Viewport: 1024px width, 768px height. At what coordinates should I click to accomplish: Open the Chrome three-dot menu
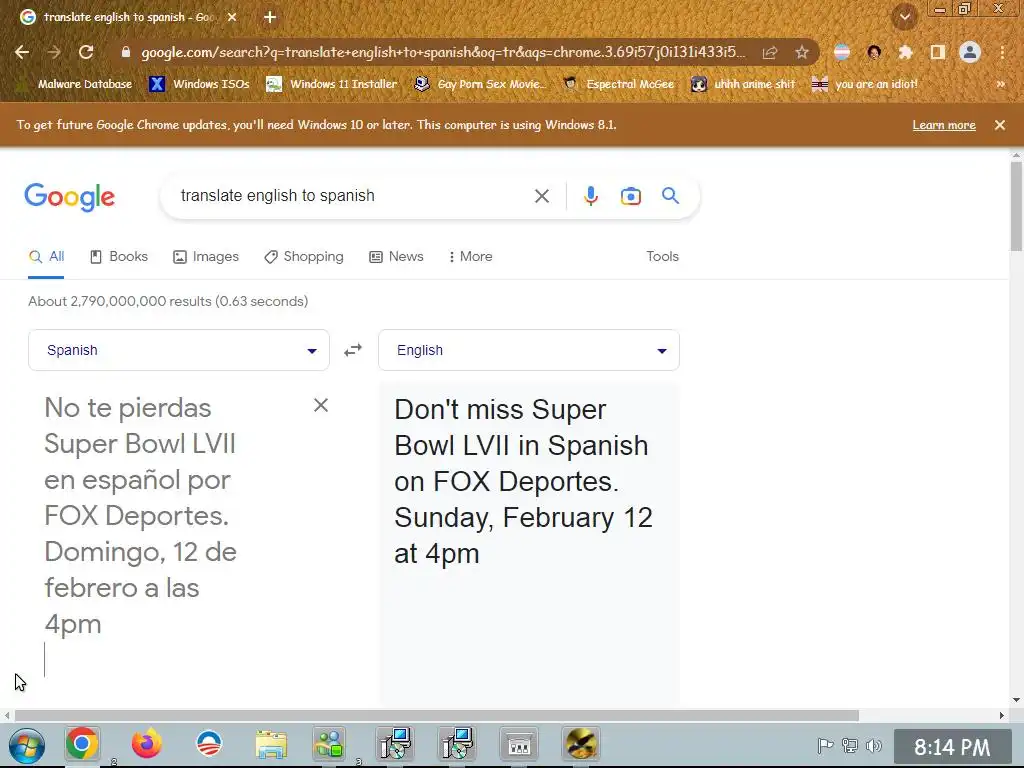[1002, 52]
